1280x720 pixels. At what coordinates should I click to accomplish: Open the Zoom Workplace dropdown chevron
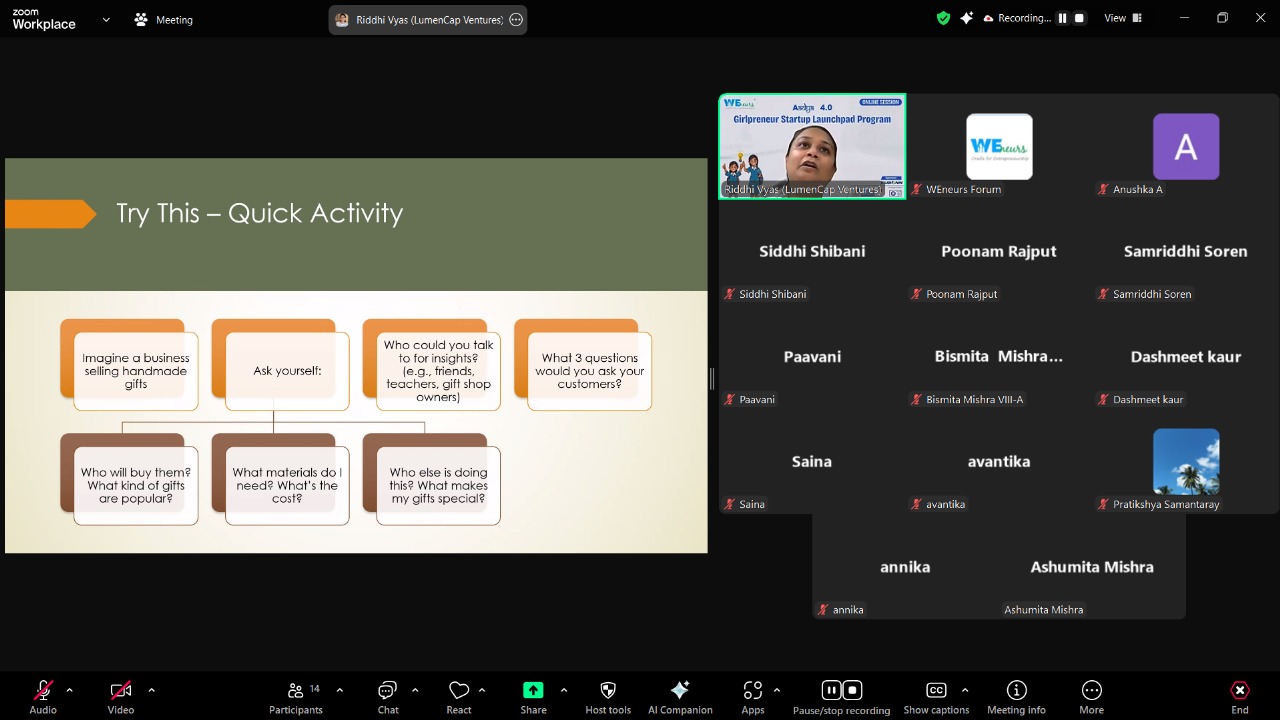(x=106, y=19)
